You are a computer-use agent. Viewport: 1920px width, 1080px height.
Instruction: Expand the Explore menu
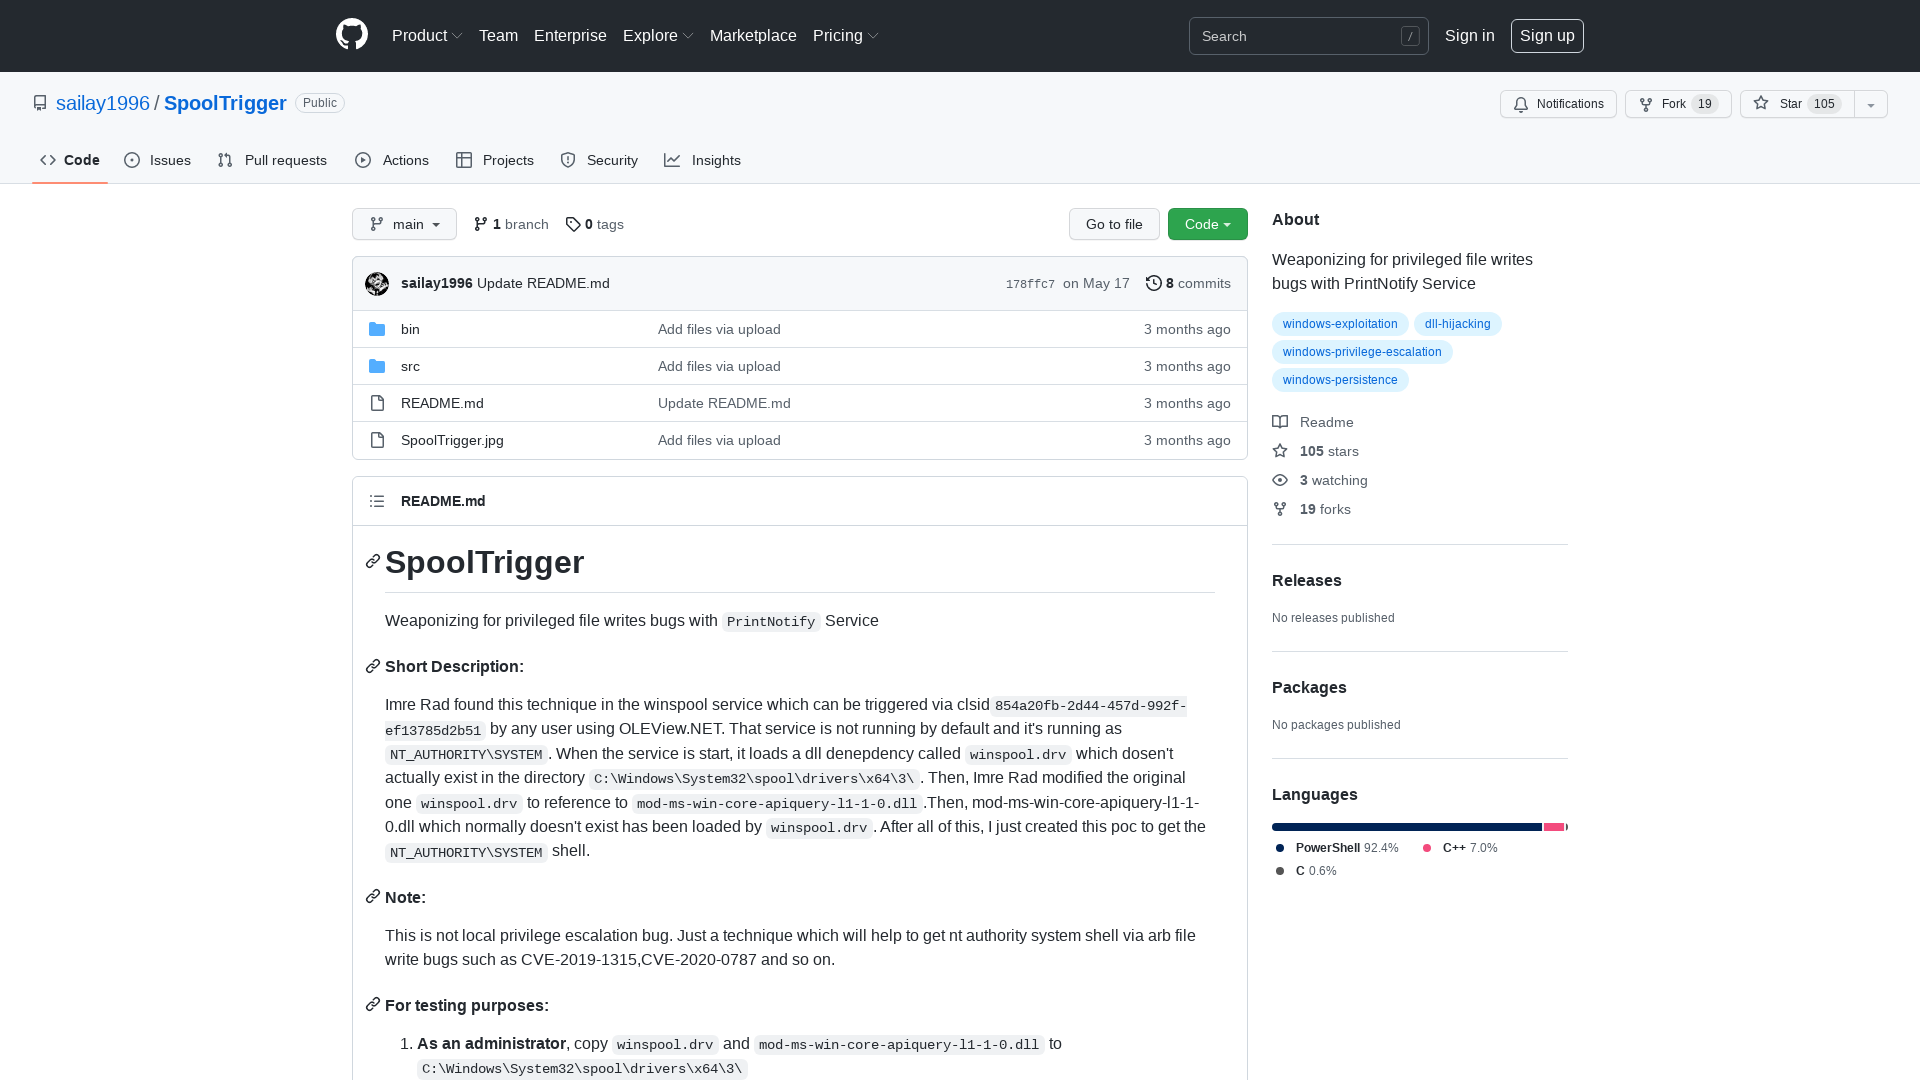pos(658,35)
